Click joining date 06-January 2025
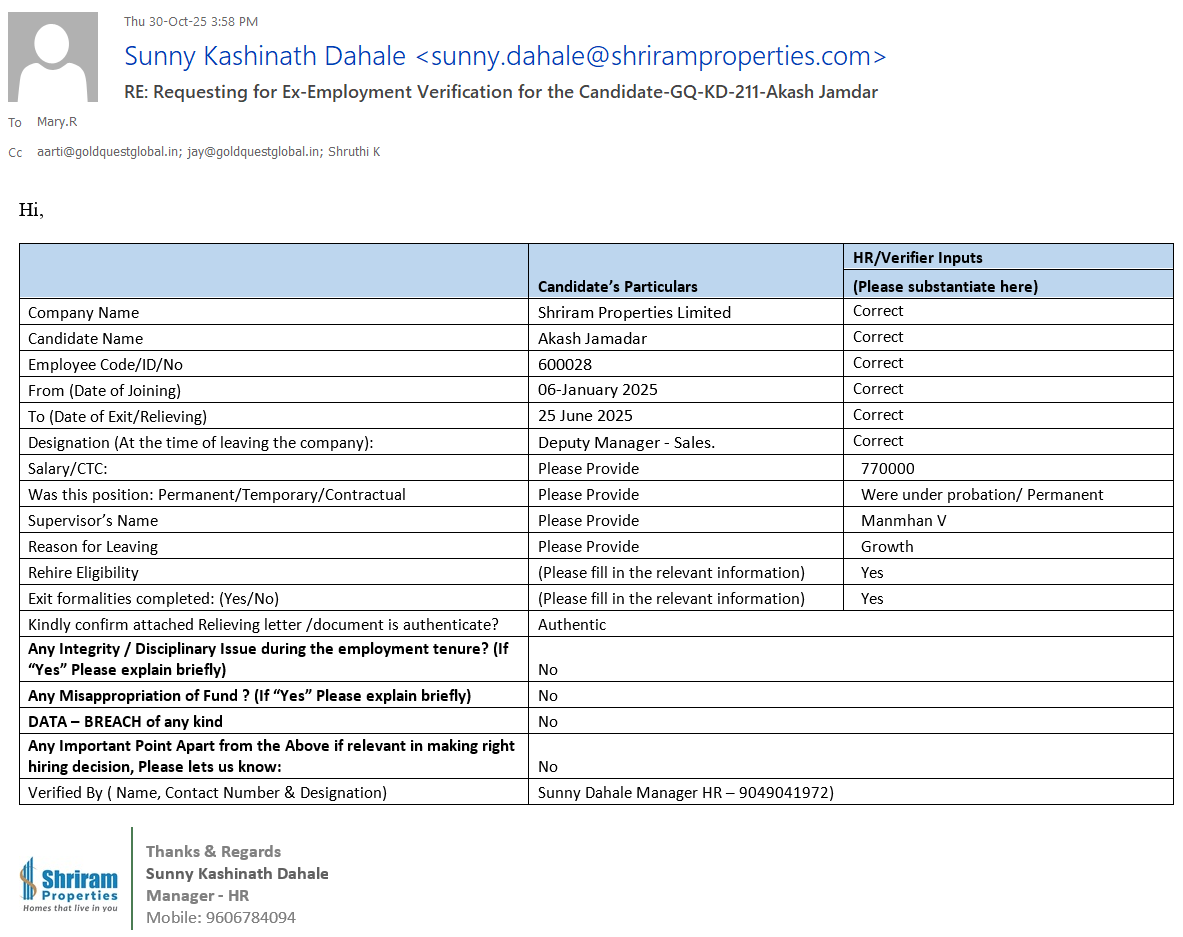 coord(598,390)
